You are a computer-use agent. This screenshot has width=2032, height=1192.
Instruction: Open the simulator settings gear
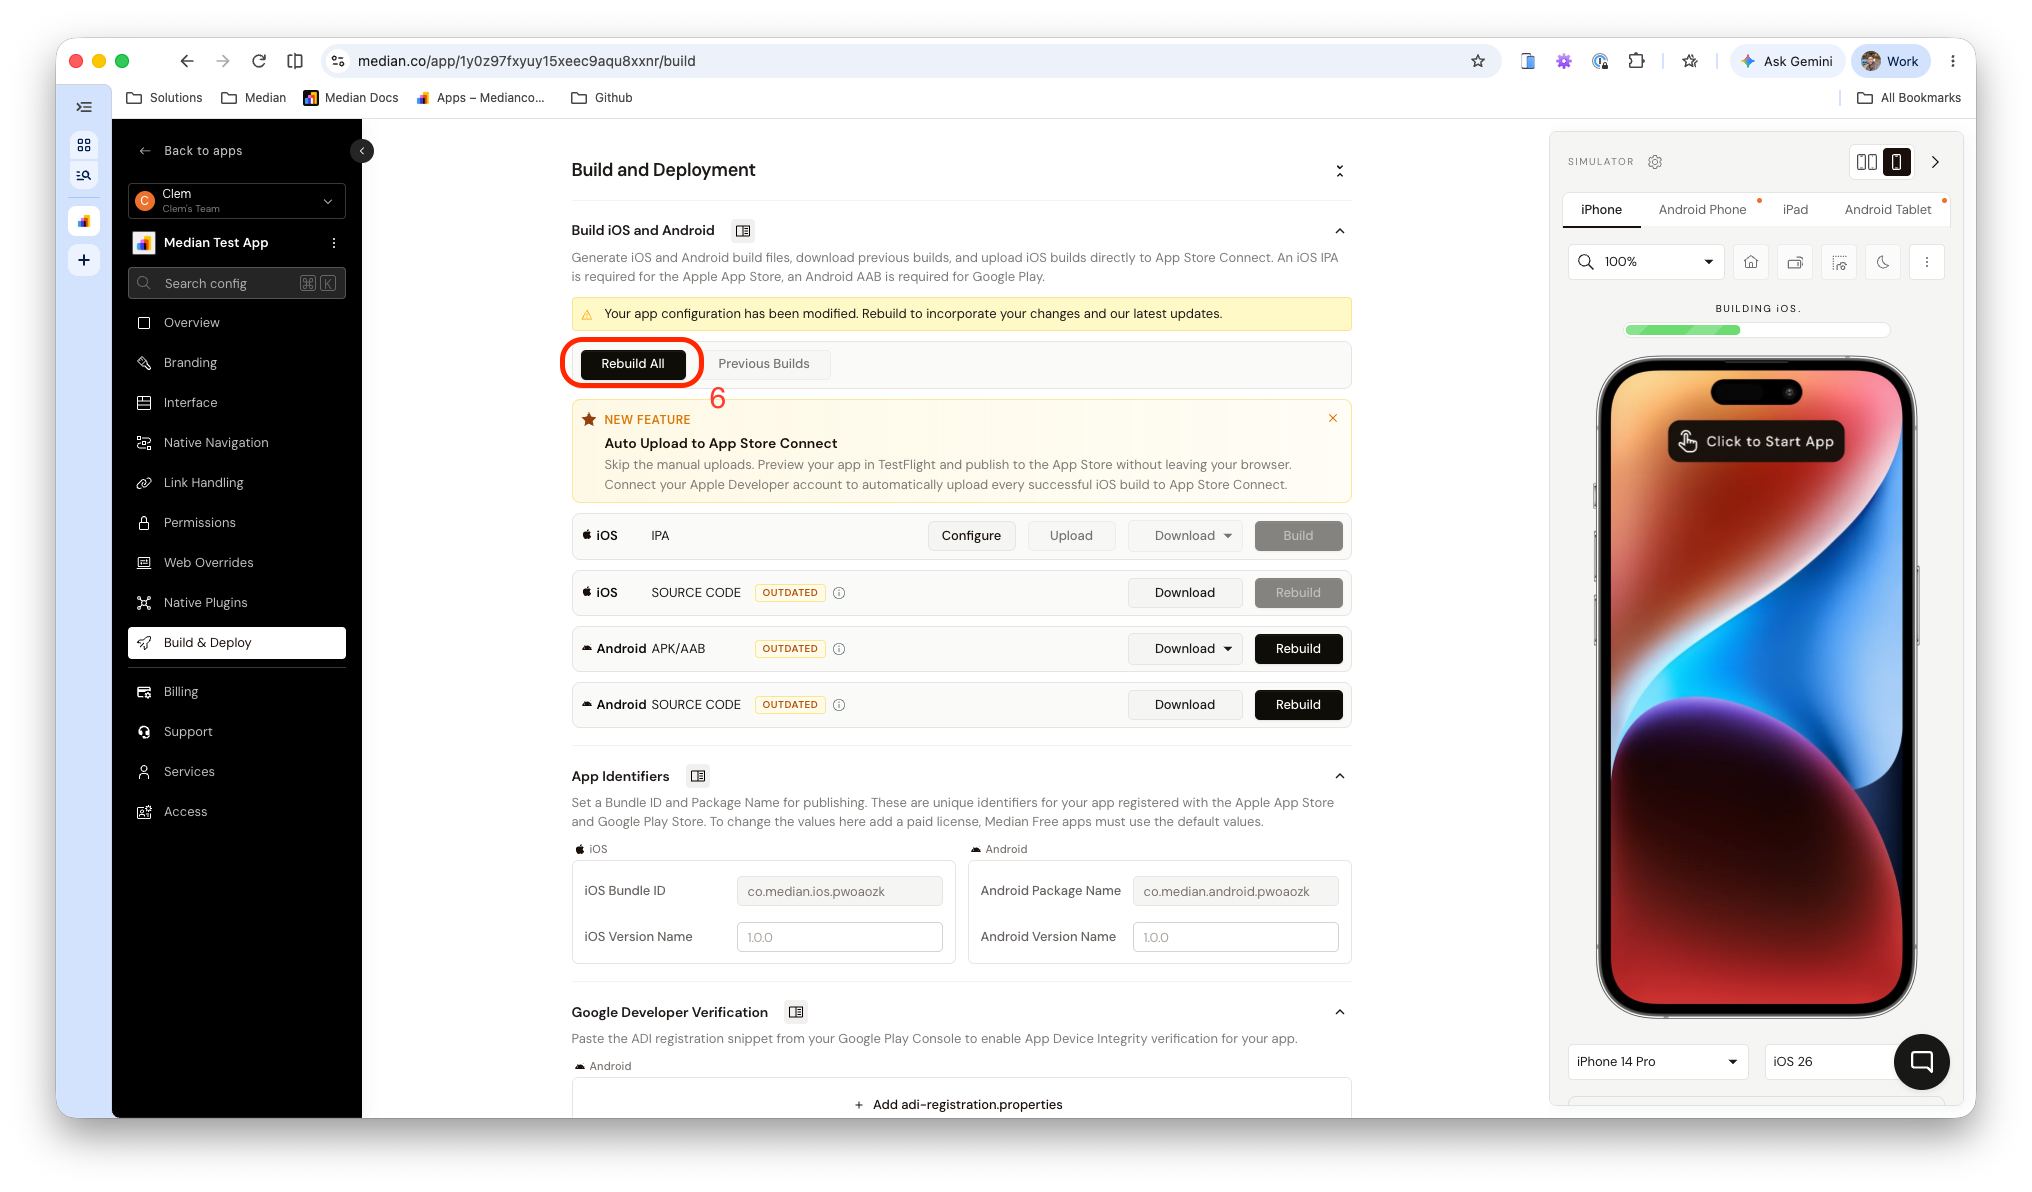[x=1655, y=162]
